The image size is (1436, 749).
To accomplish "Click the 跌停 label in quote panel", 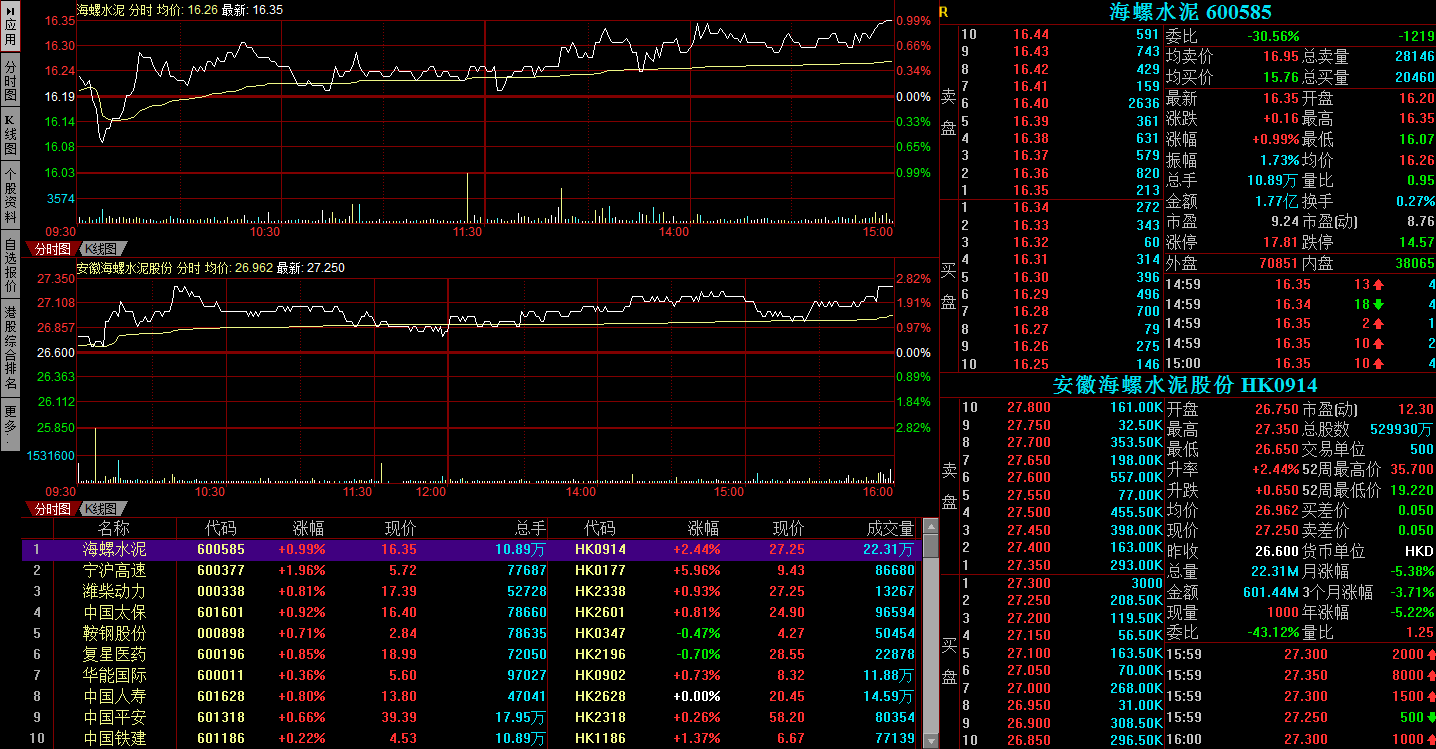I will click(x=1318, y=243).
